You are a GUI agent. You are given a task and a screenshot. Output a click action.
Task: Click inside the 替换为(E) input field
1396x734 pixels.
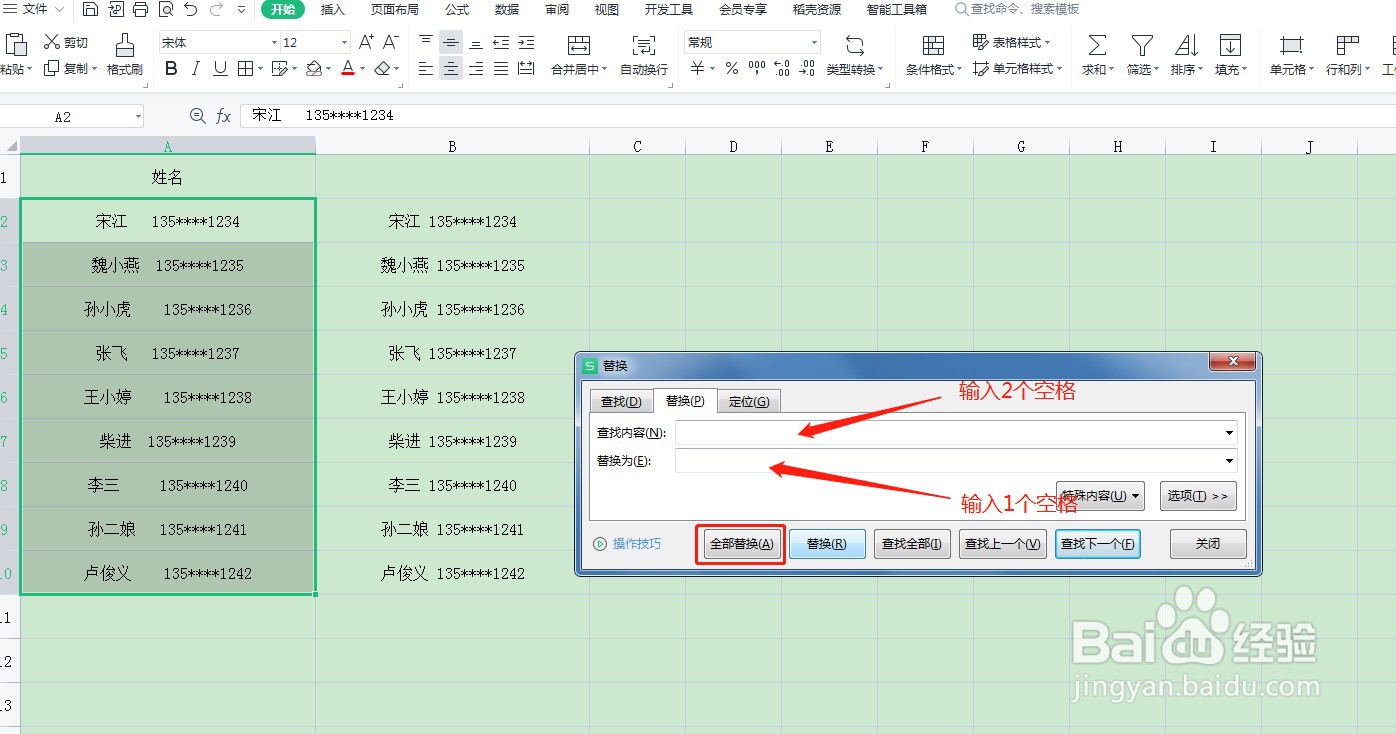tap(950, 463)
